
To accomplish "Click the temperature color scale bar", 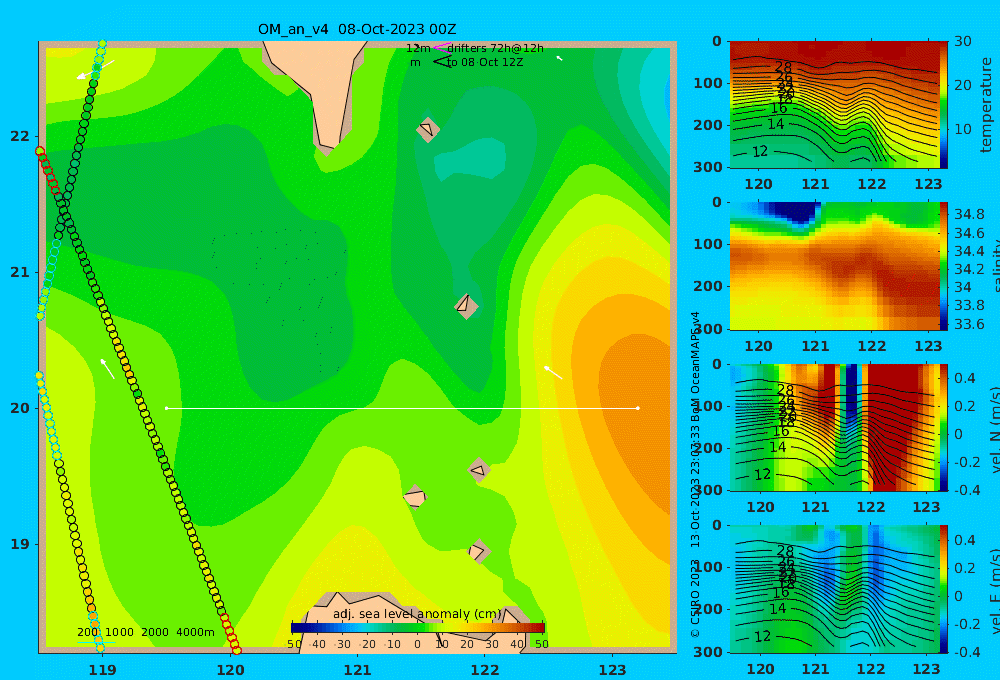I will point(944,105).
